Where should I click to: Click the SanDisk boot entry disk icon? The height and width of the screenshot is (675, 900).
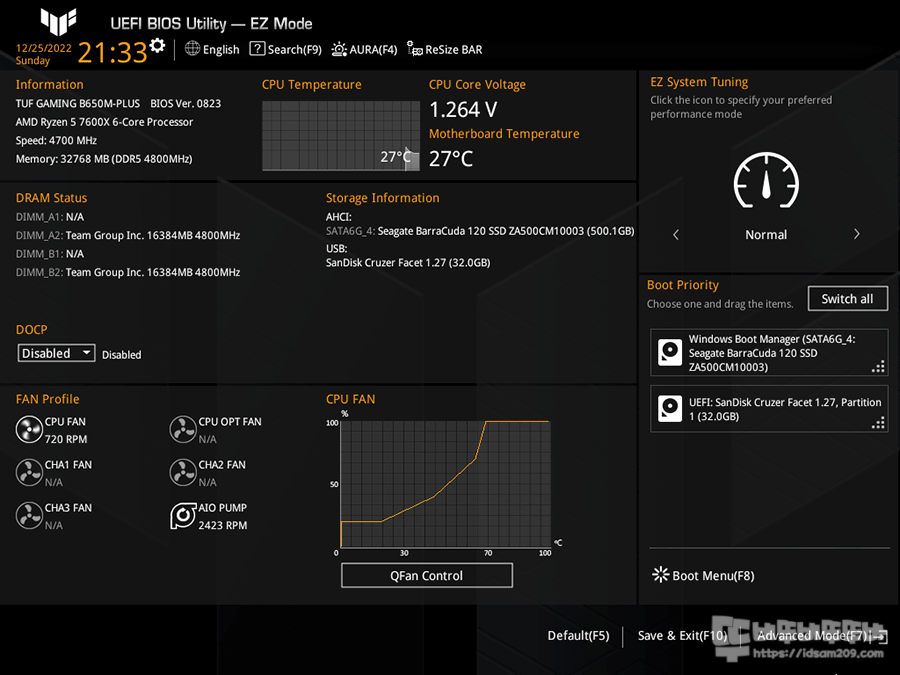tap(669, 409)
